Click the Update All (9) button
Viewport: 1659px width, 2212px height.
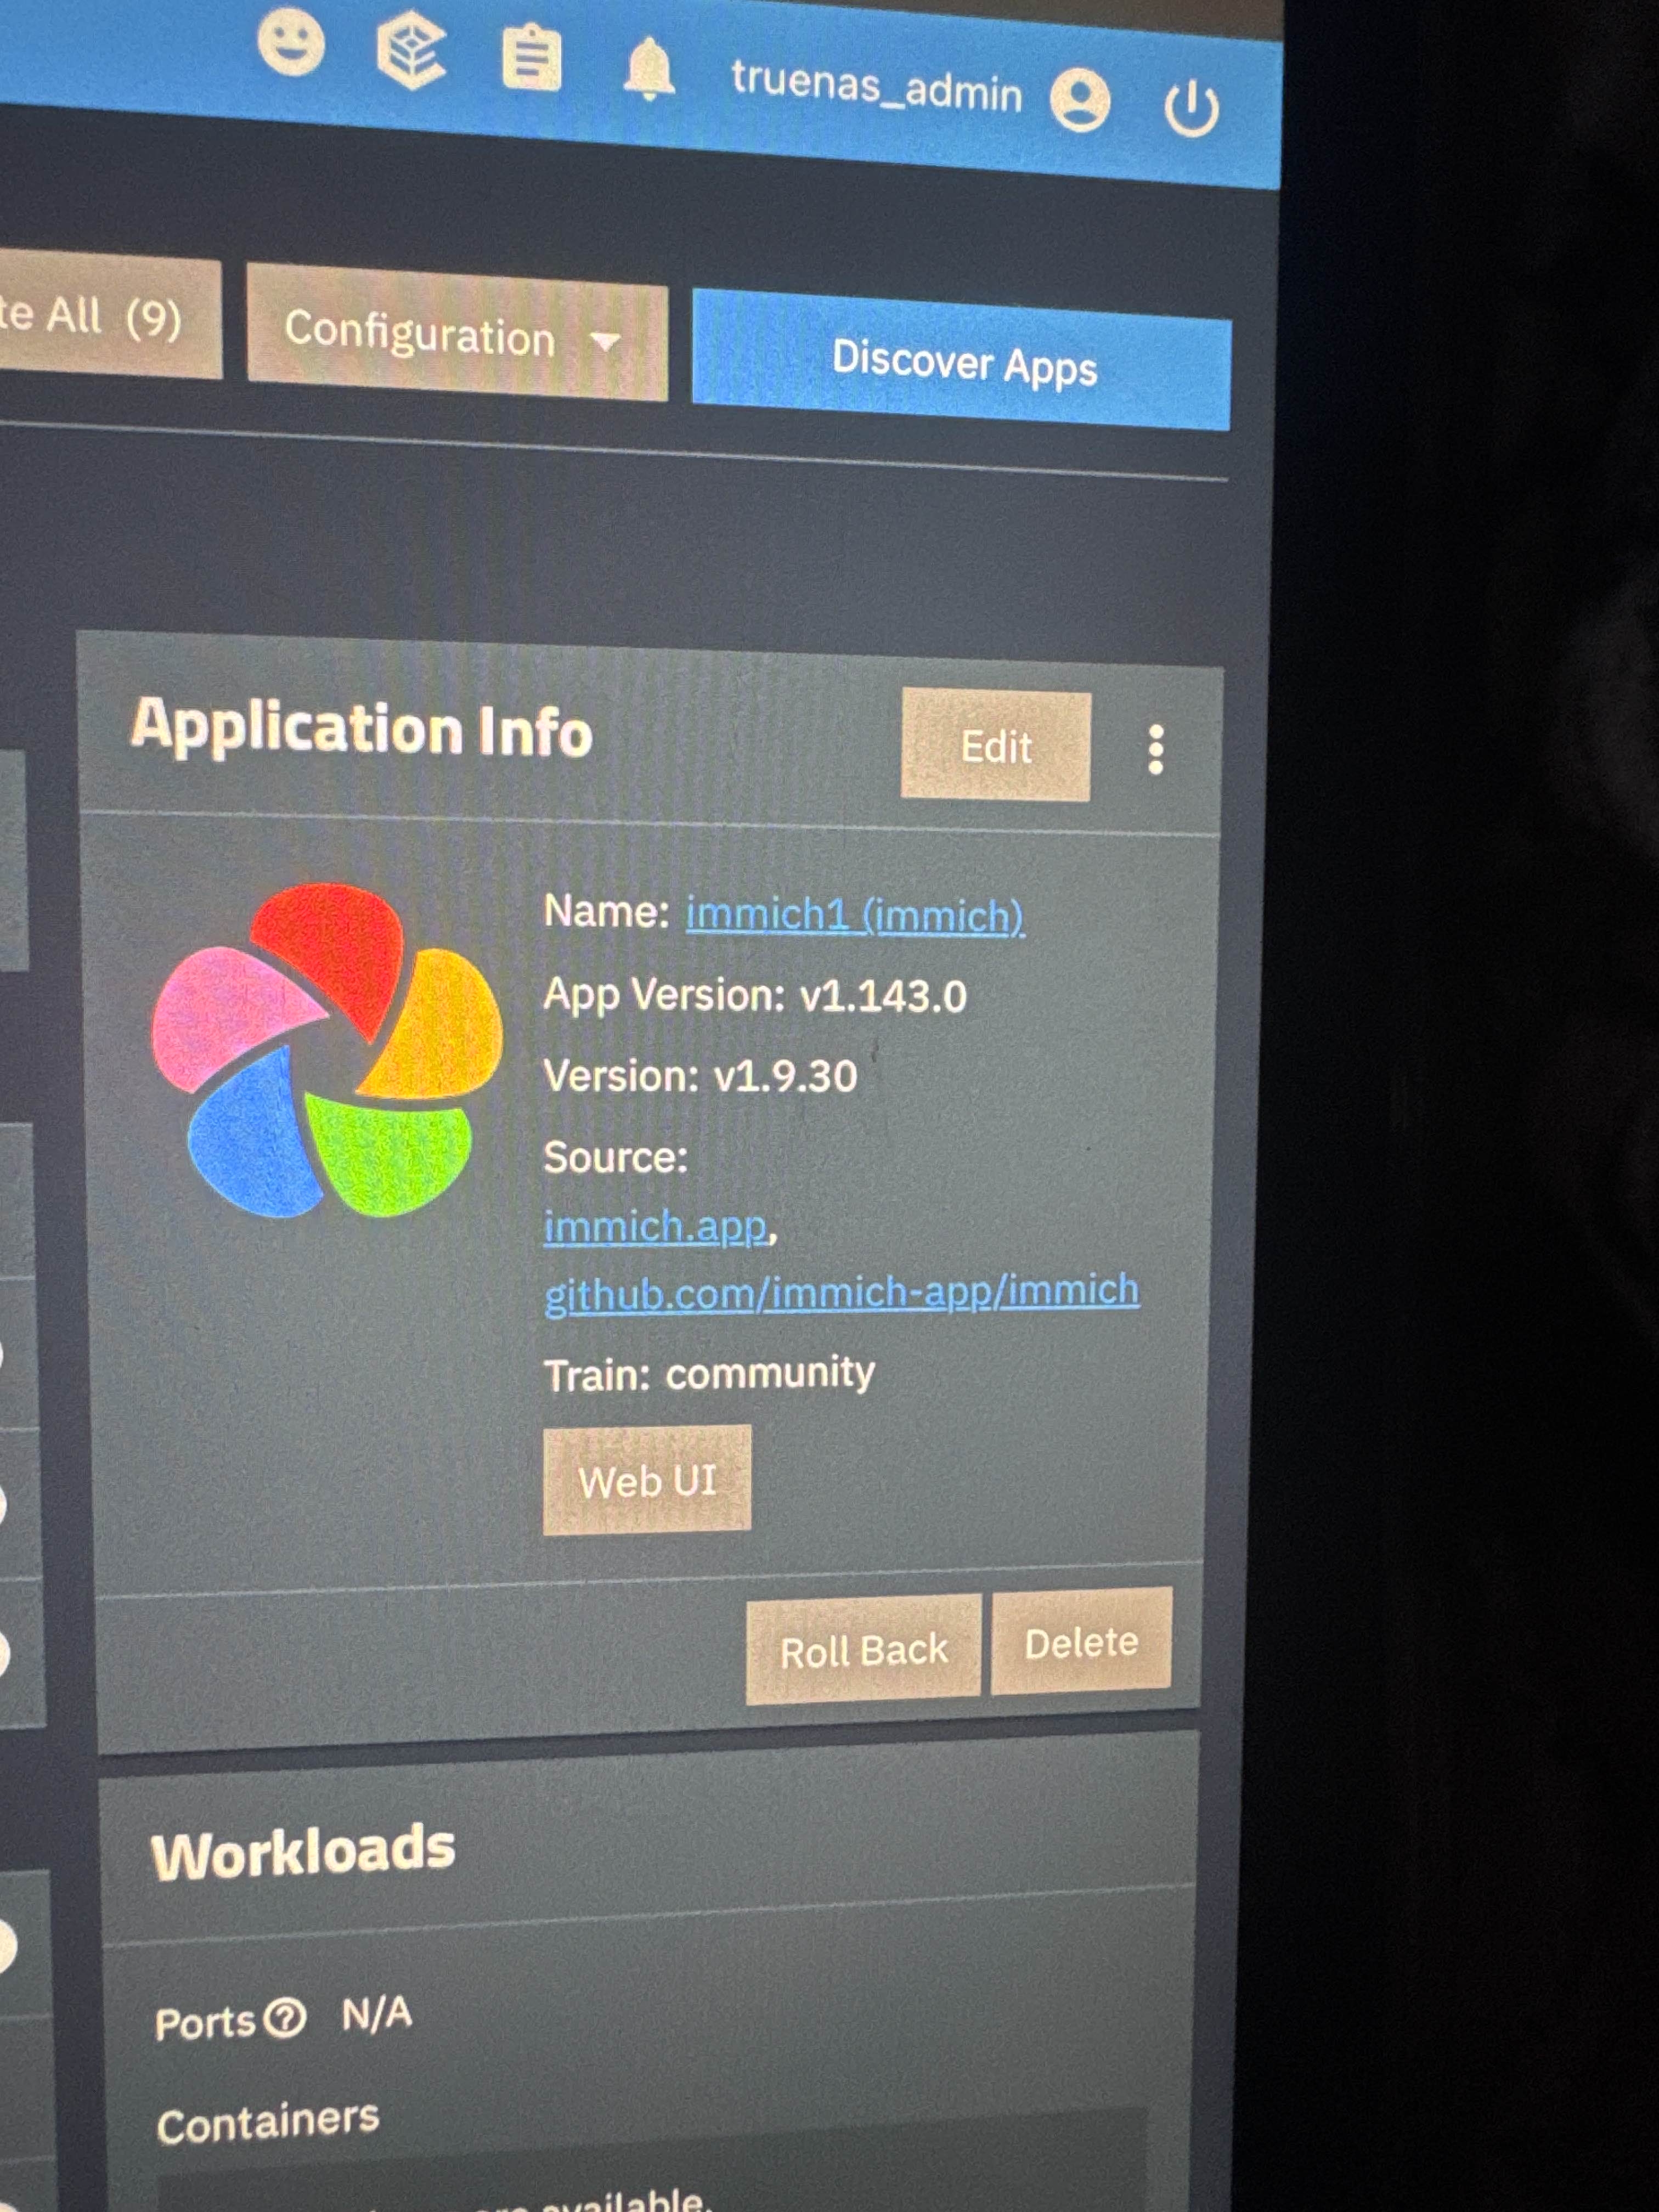click(100, 317)
